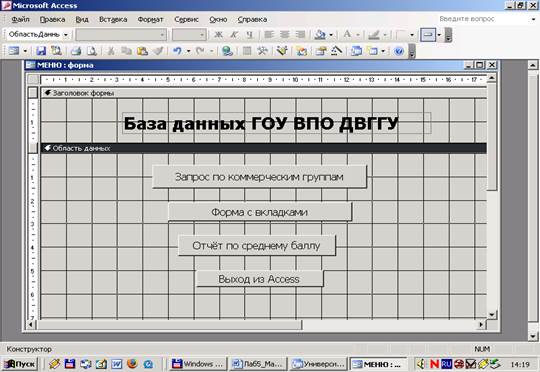Toggle Underline (Ч) formatting

[x=249, y=34]
